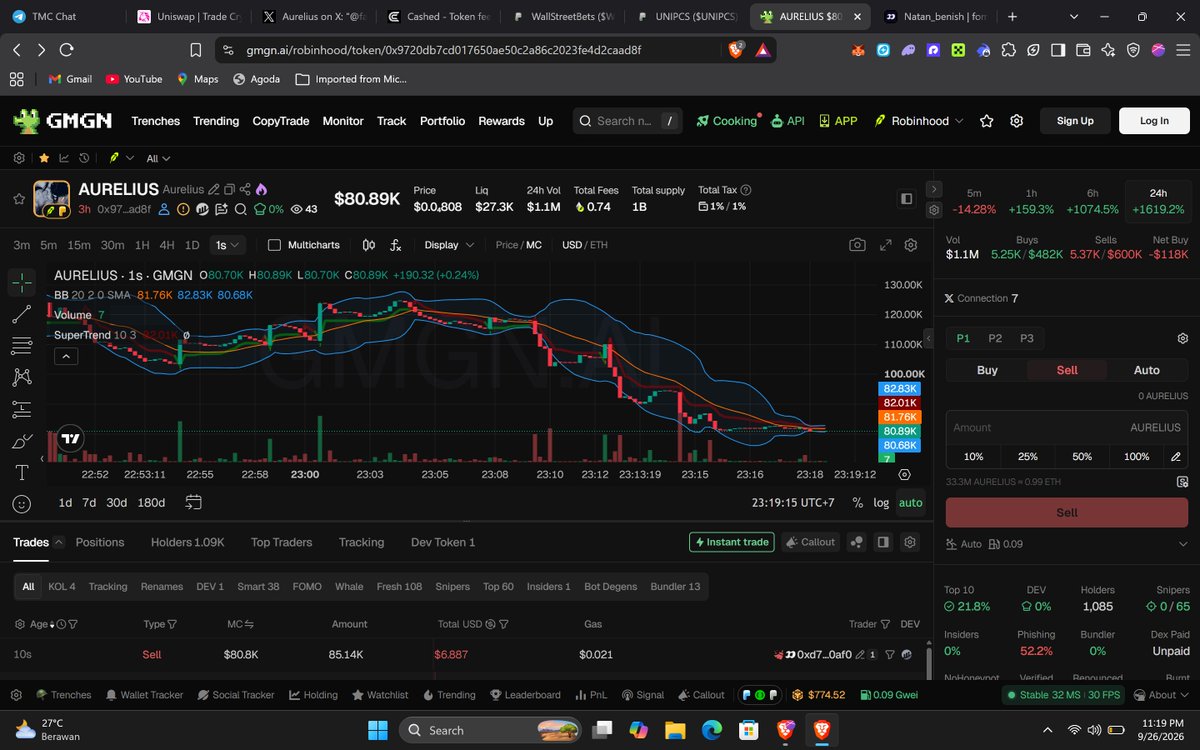Screen dimensions: 1200x750
Task: Open Total Tax help tooltip
Action: 746,190
